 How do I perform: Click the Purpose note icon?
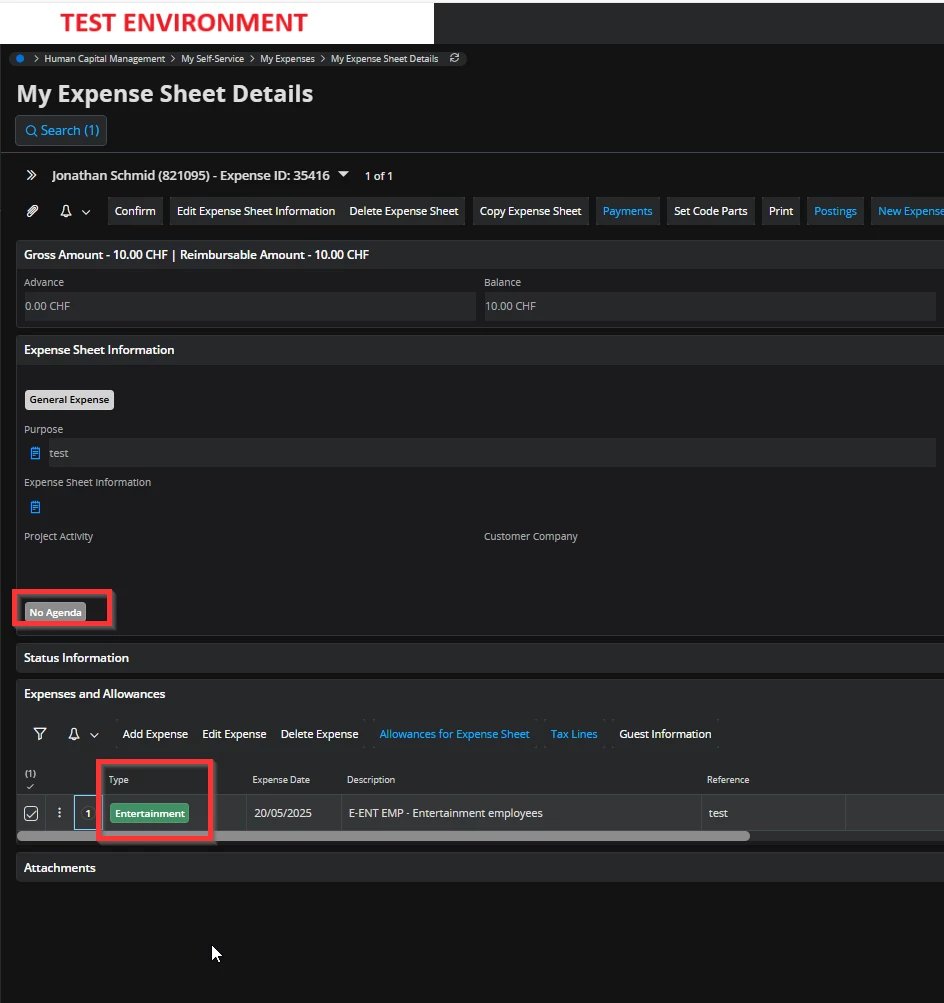(x=36, y=453)
